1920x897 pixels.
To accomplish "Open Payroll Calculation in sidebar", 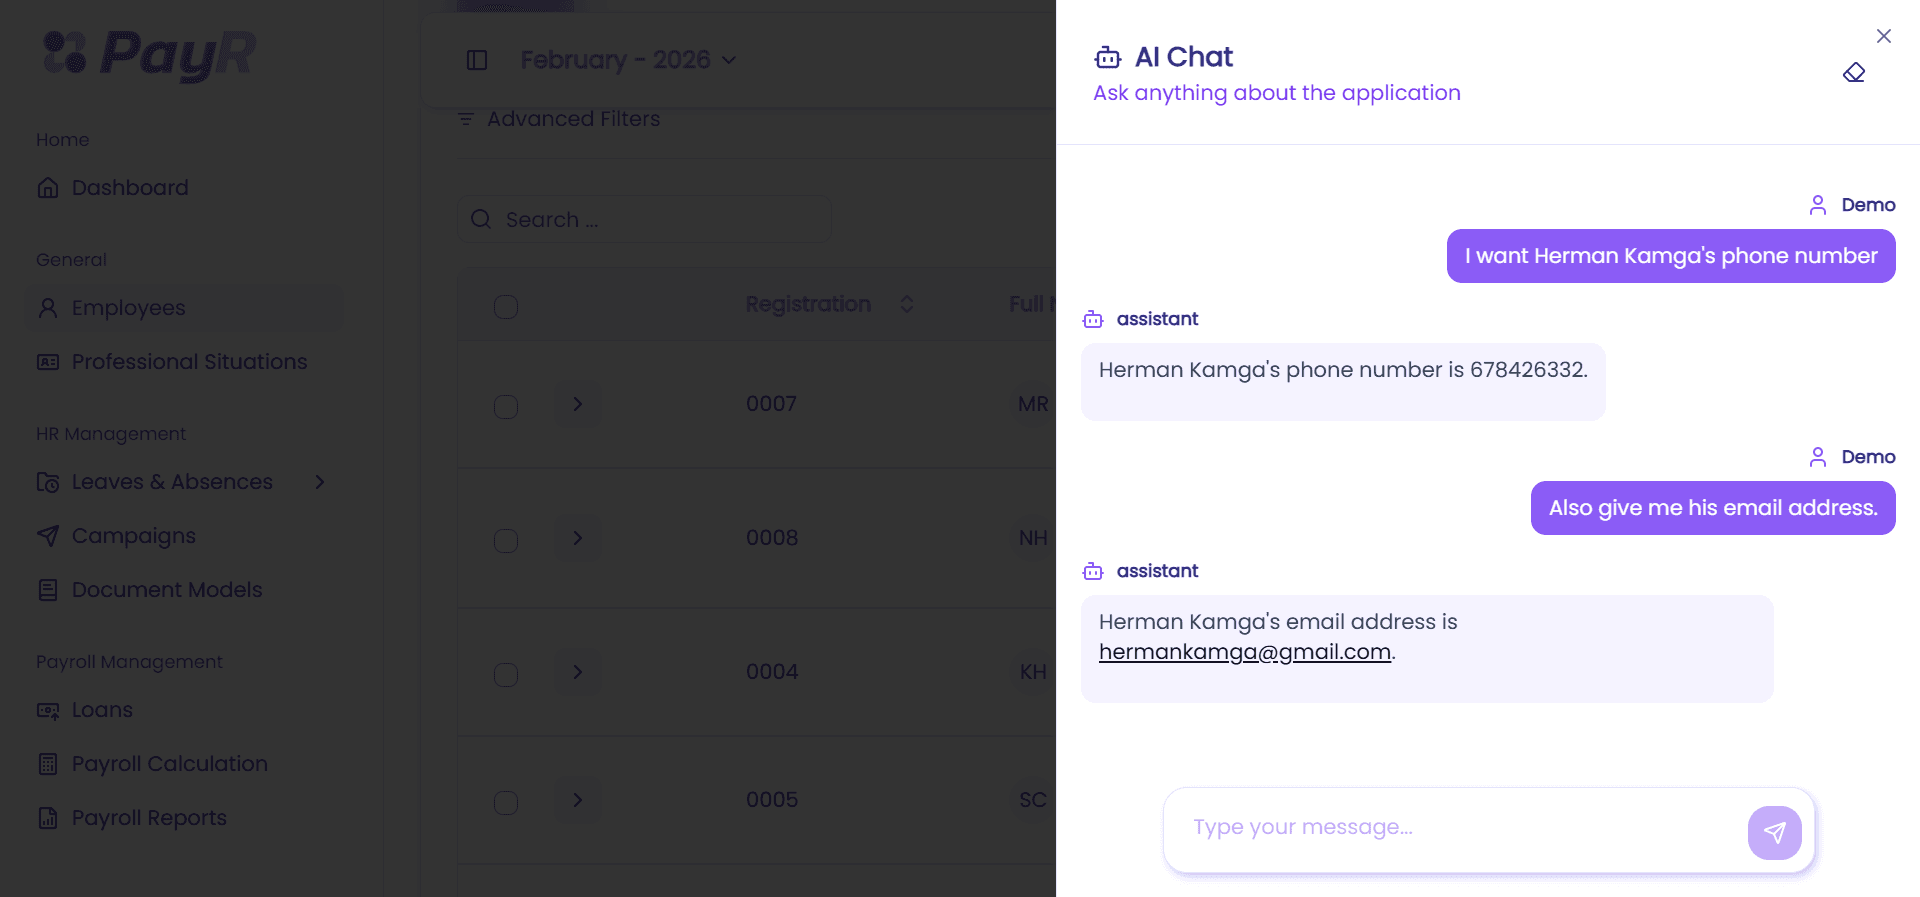I will (x=170, y=764).
